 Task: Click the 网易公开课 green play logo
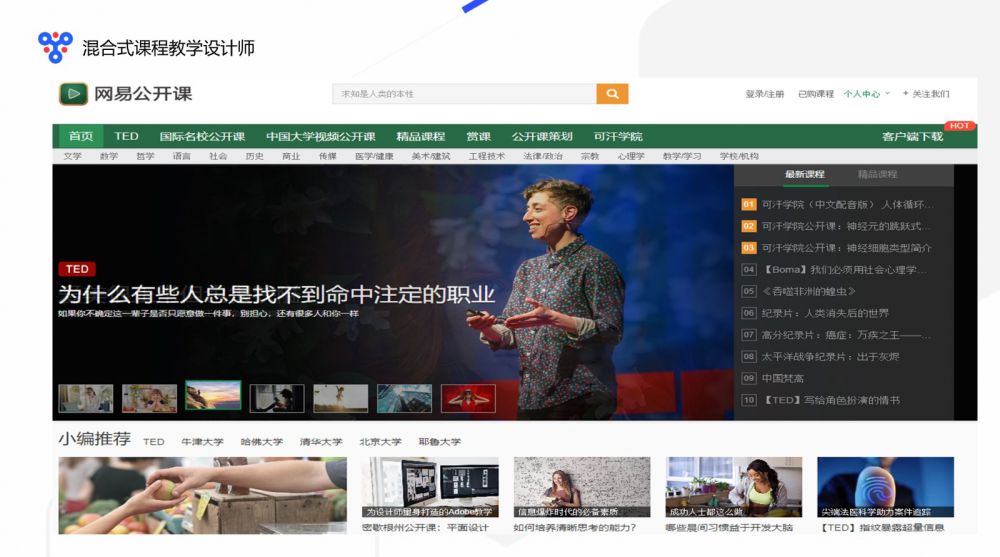click(72, 94)
